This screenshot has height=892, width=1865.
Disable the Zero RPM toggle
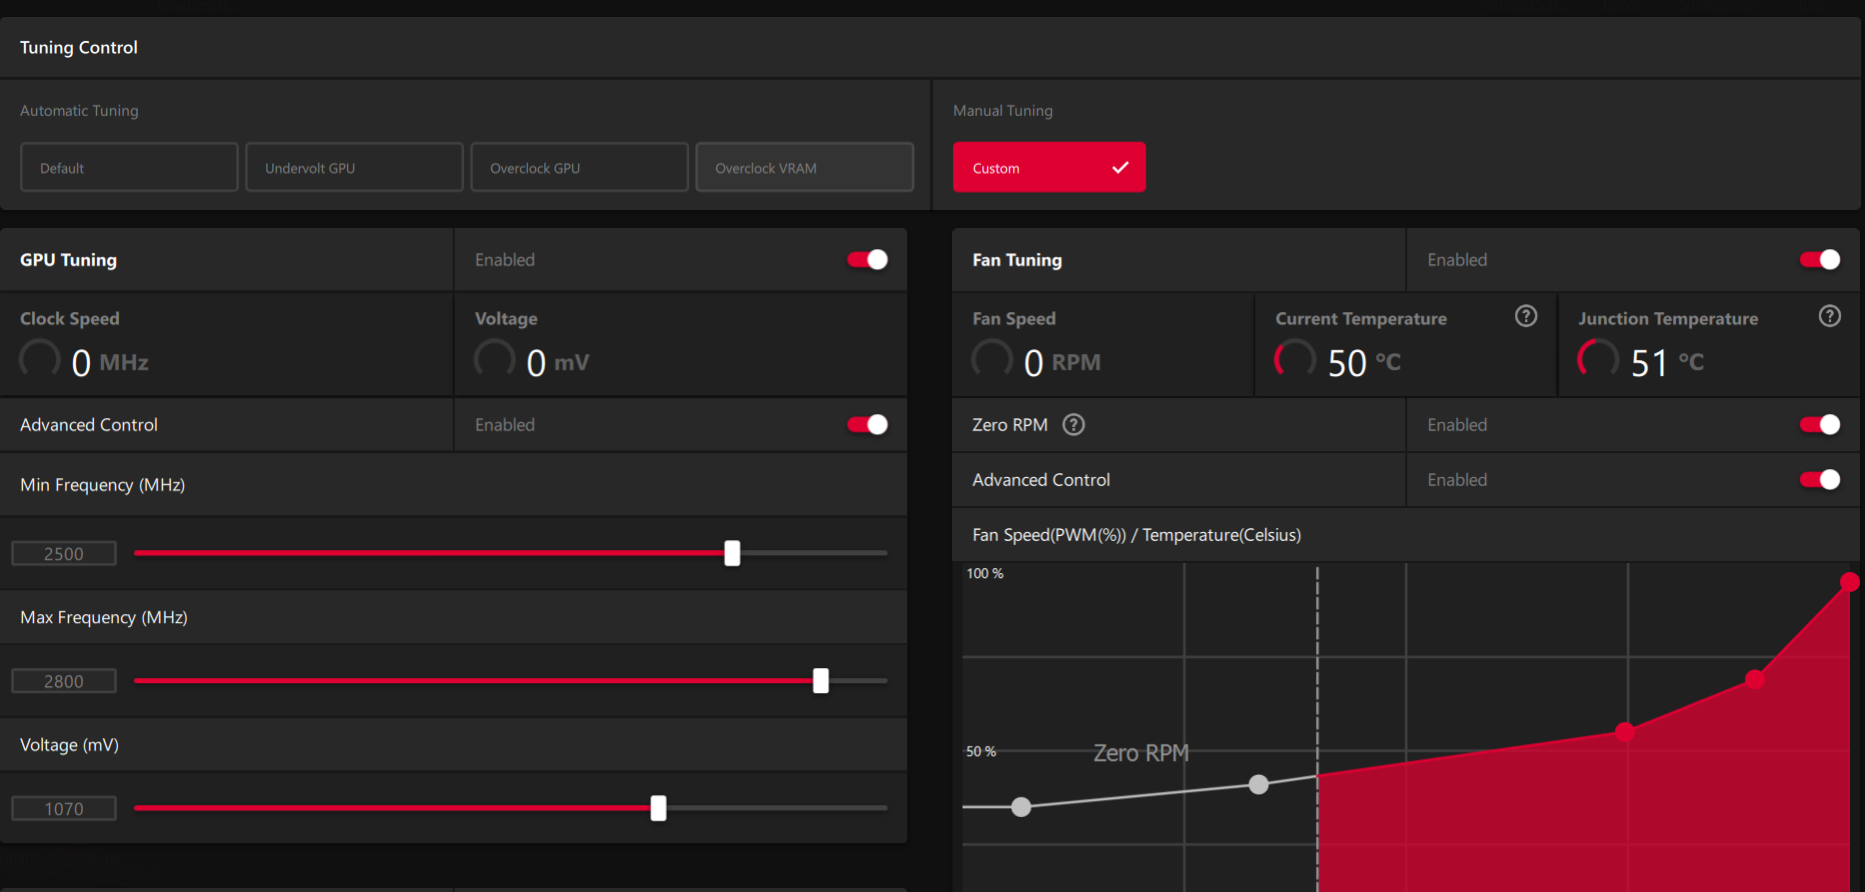click(1820, 425)
